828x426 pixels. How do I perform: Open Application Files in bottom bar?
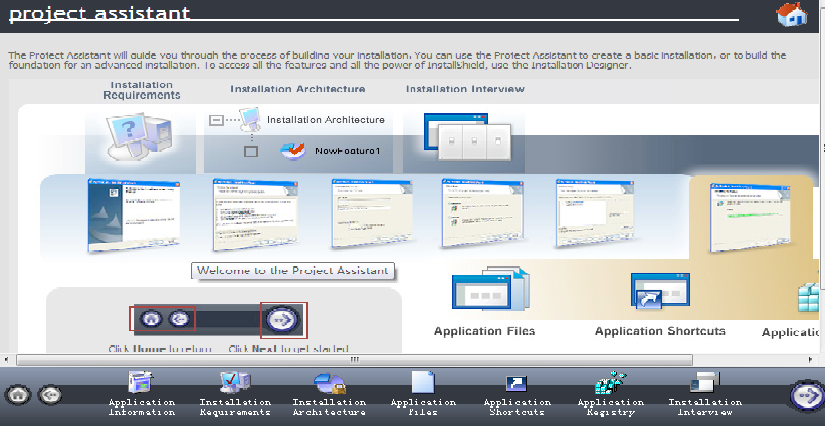point(422,393)
